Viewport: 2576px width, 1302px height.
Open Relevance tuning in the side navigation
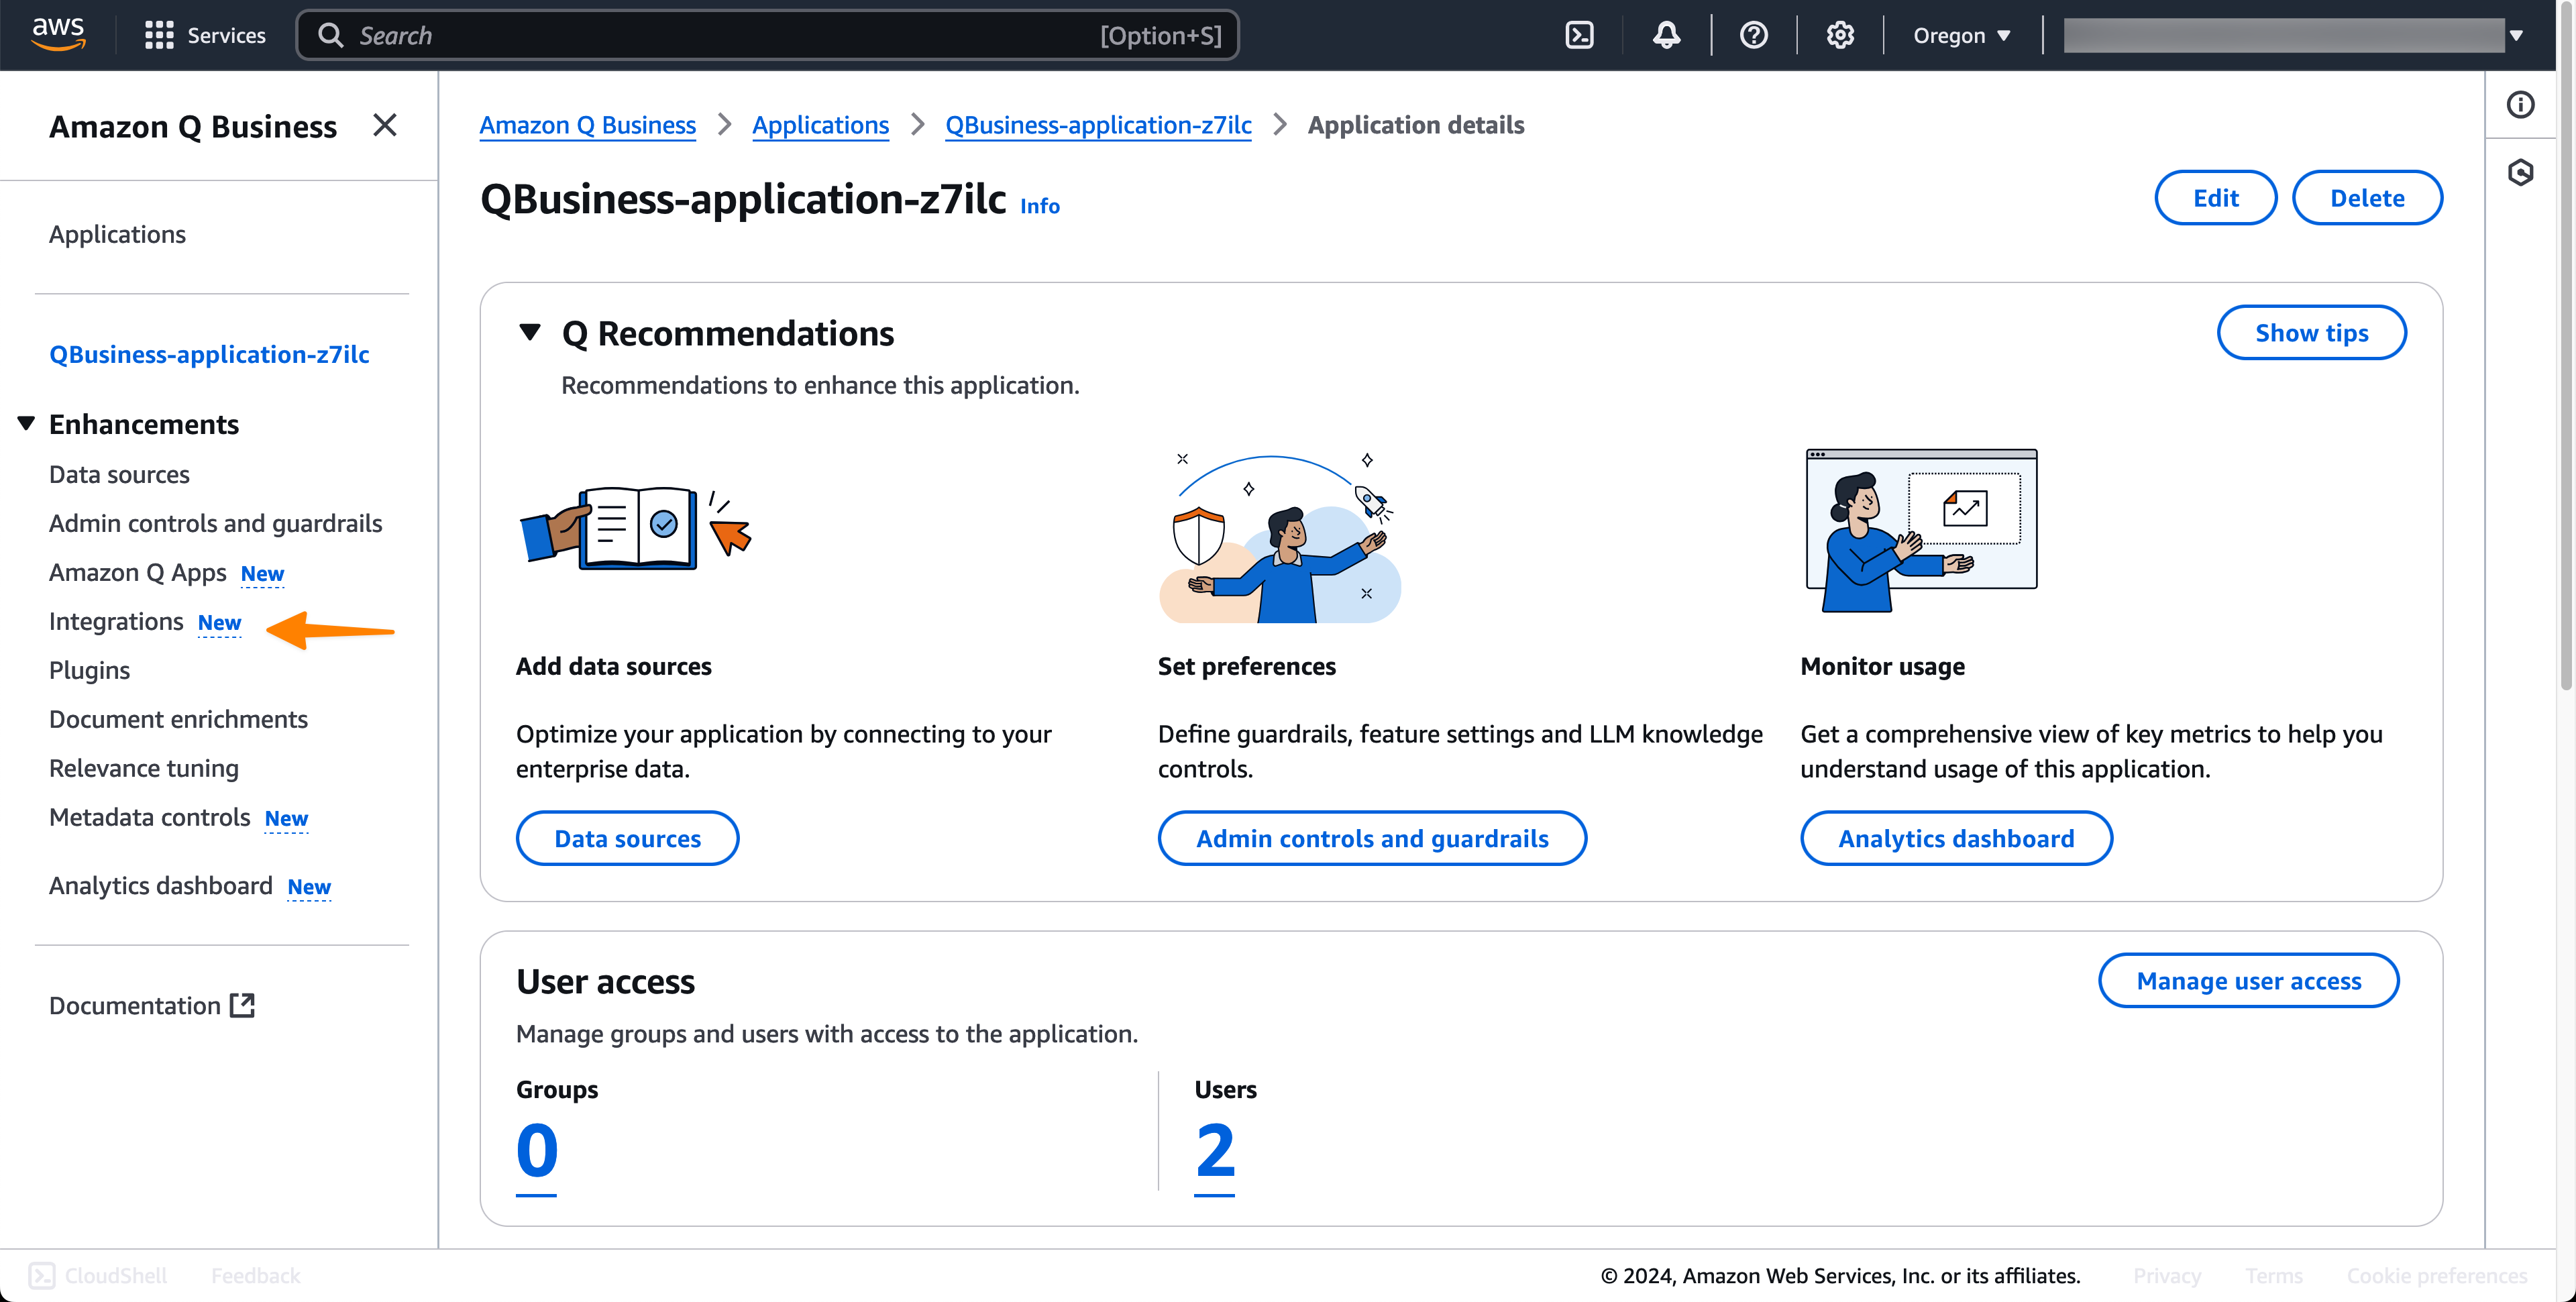pos(144,768)
